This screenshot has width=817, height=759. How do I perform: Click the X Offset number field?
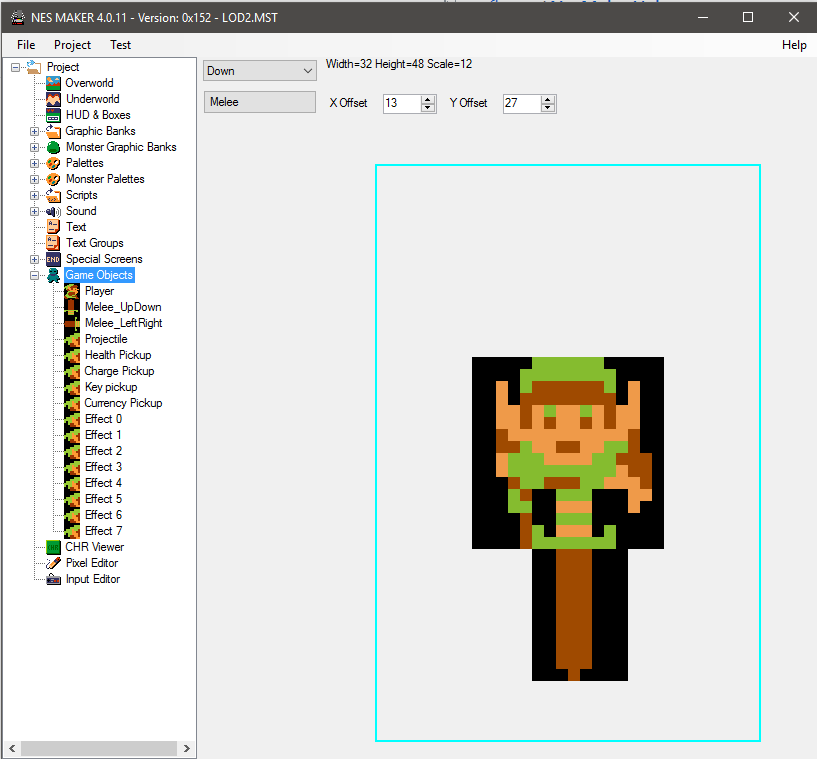[x=402, y=103]
